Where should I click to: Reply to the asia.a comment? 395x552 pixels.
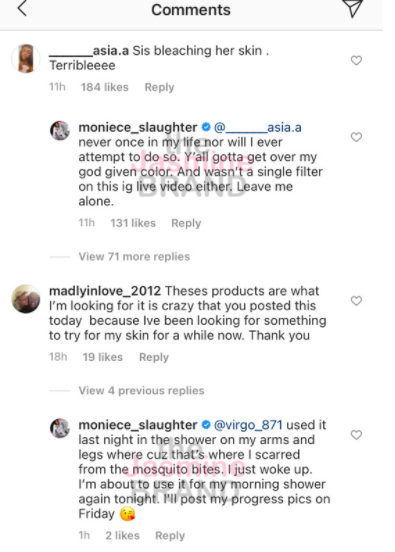159,87
